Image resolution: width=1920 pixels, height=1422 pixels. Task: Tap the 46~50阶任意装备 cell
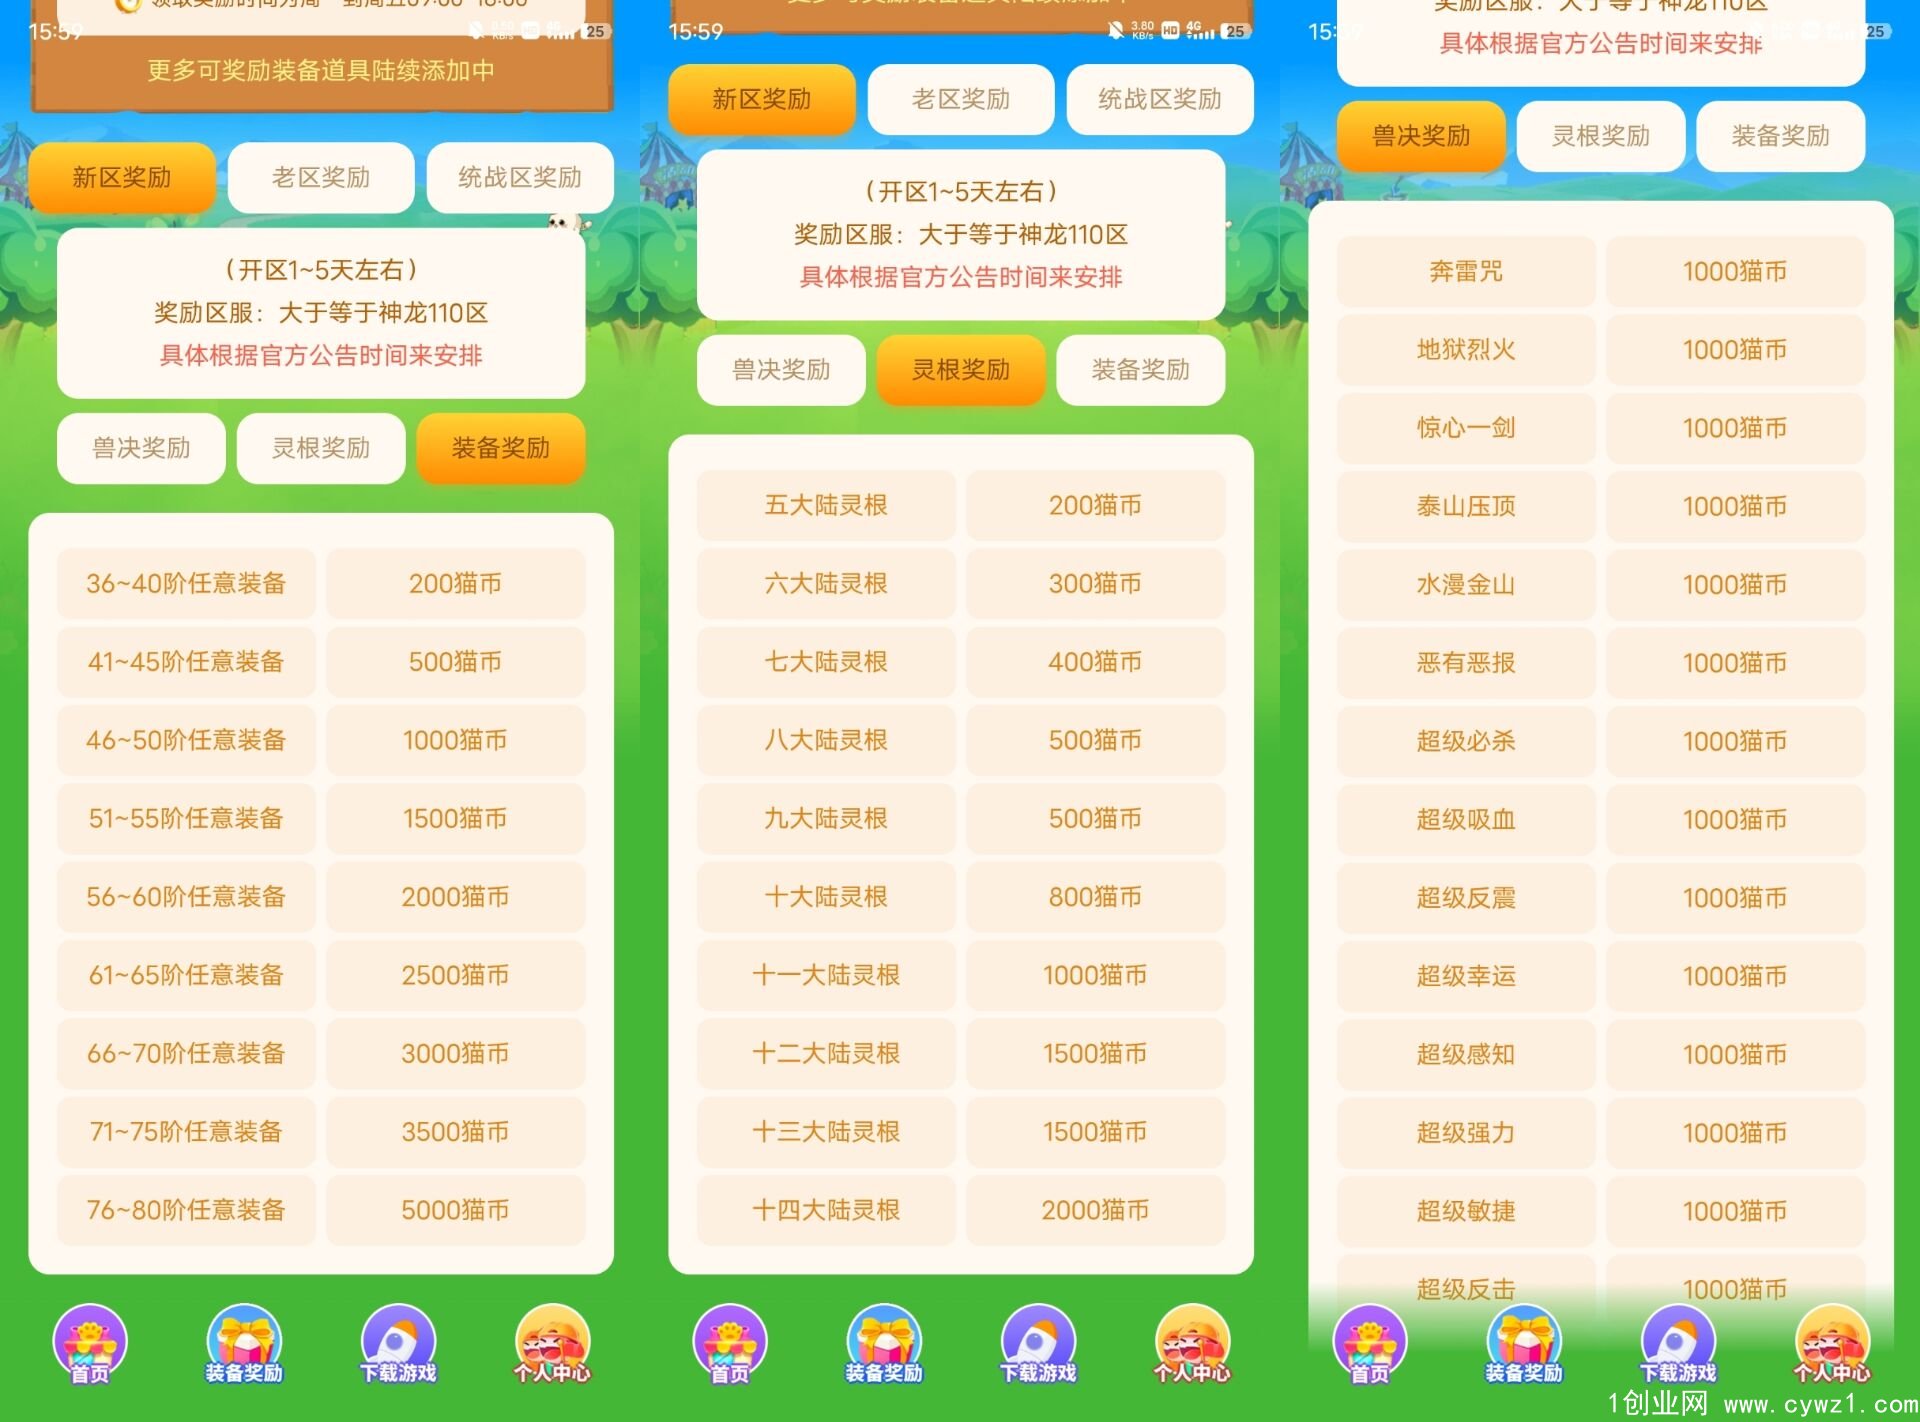pyautogui.click(x=186, y=740)
